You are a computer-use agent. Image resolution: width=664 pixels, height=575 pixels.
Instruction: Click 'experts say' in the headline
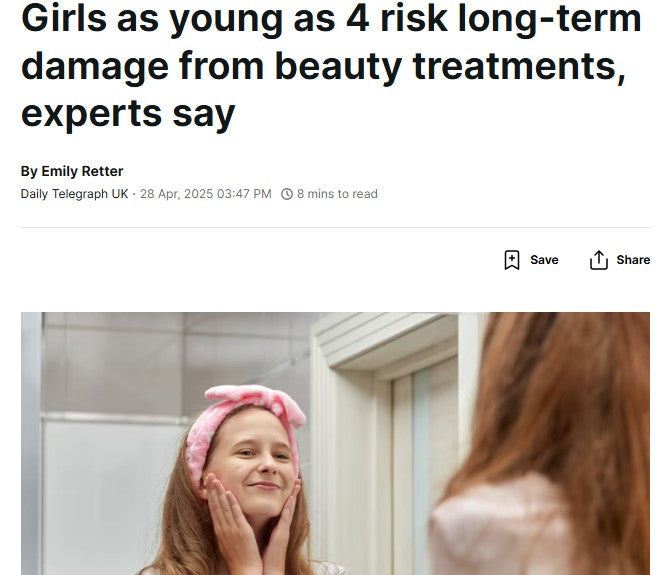click(128, 114)
